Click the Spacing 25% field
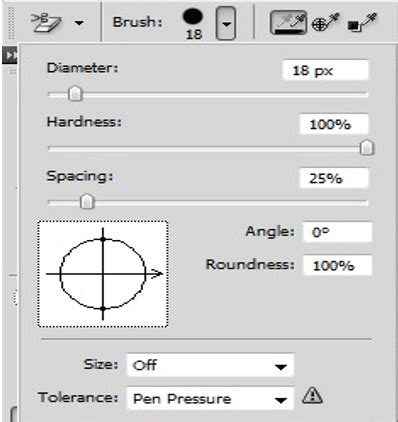Viewport: 398px width, 422px height. pos(334,178)
